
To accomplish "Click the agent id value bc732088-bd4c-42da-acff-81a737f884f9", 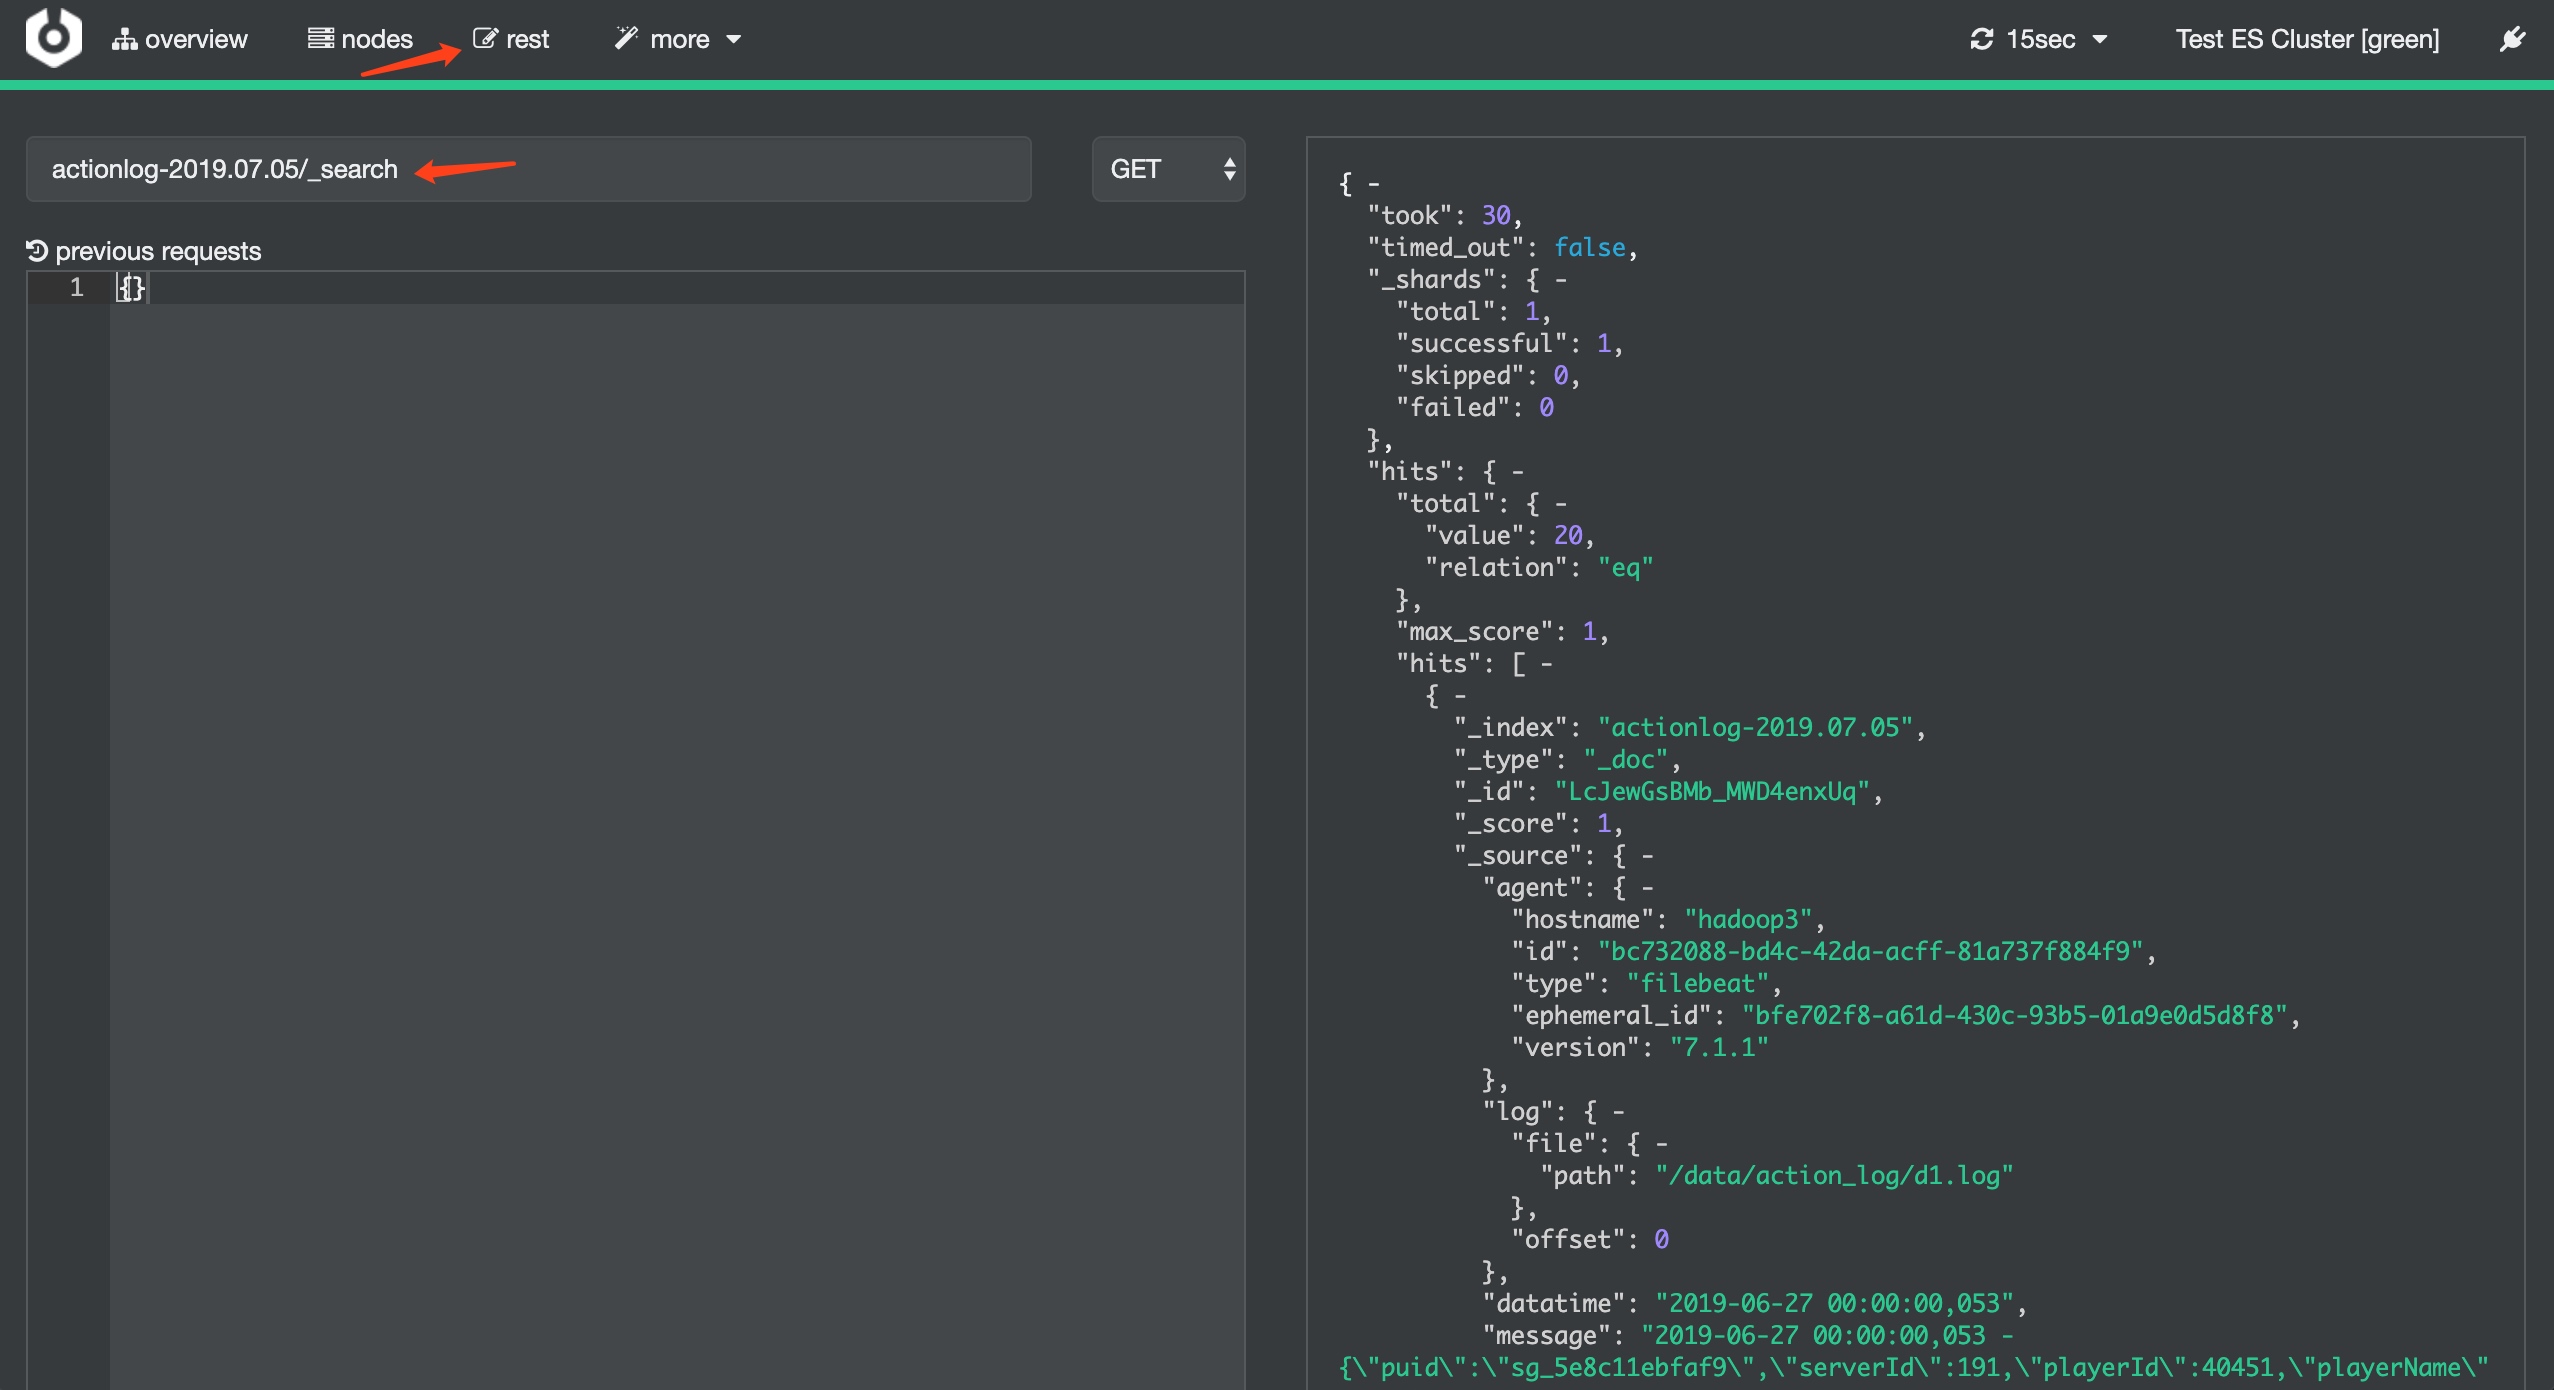I will pos(1870,952).
